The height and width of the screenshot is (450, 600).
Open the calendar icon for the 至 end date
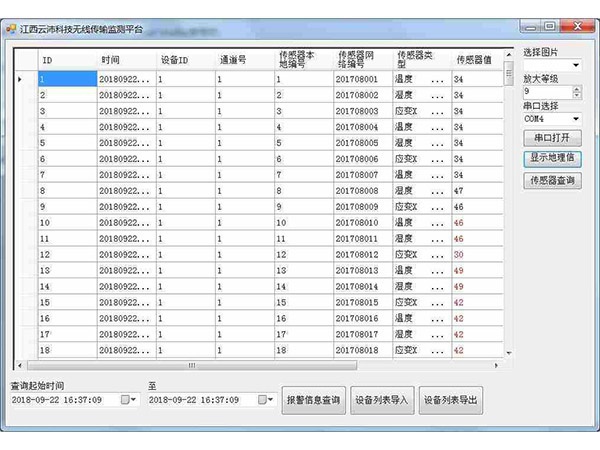[x=264, y=400]
